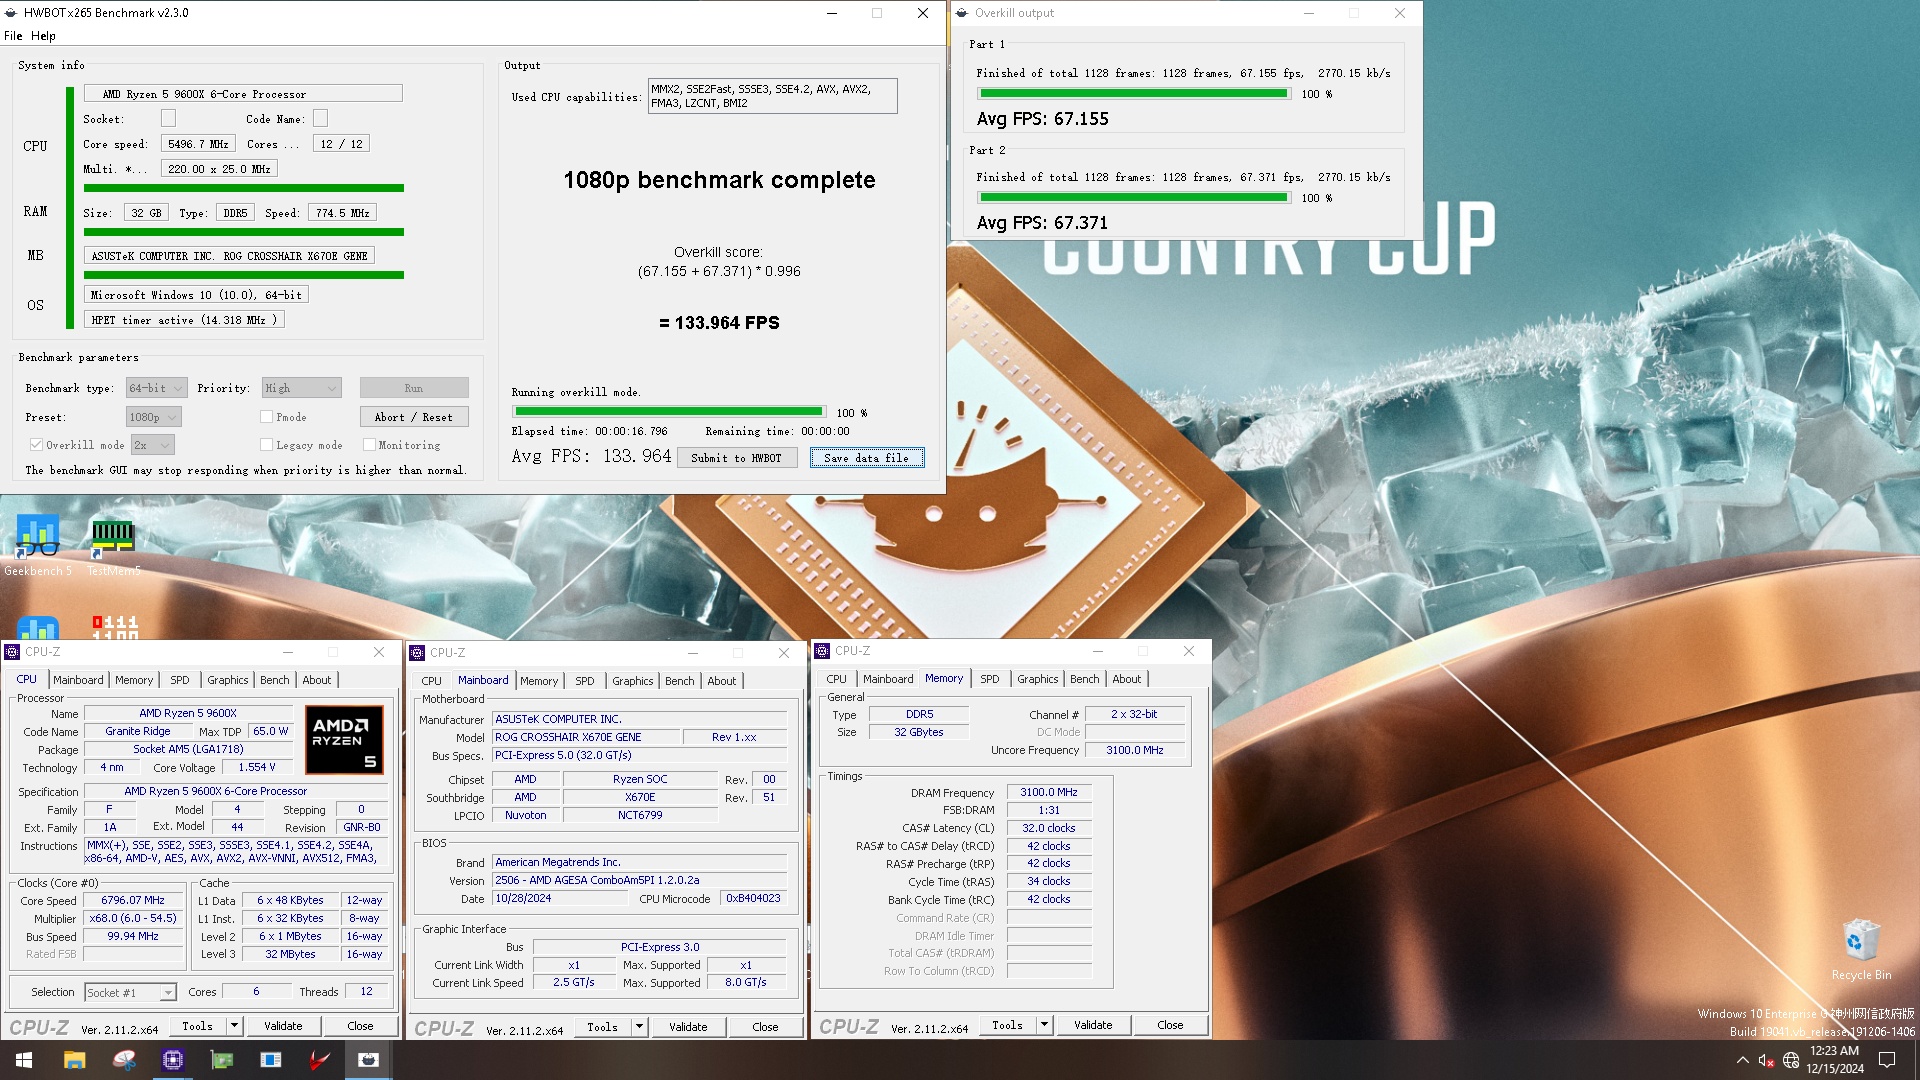Show hidden system tray icons
Viewport: 1920px width, 1080px height.
tap(1743, 1060)
